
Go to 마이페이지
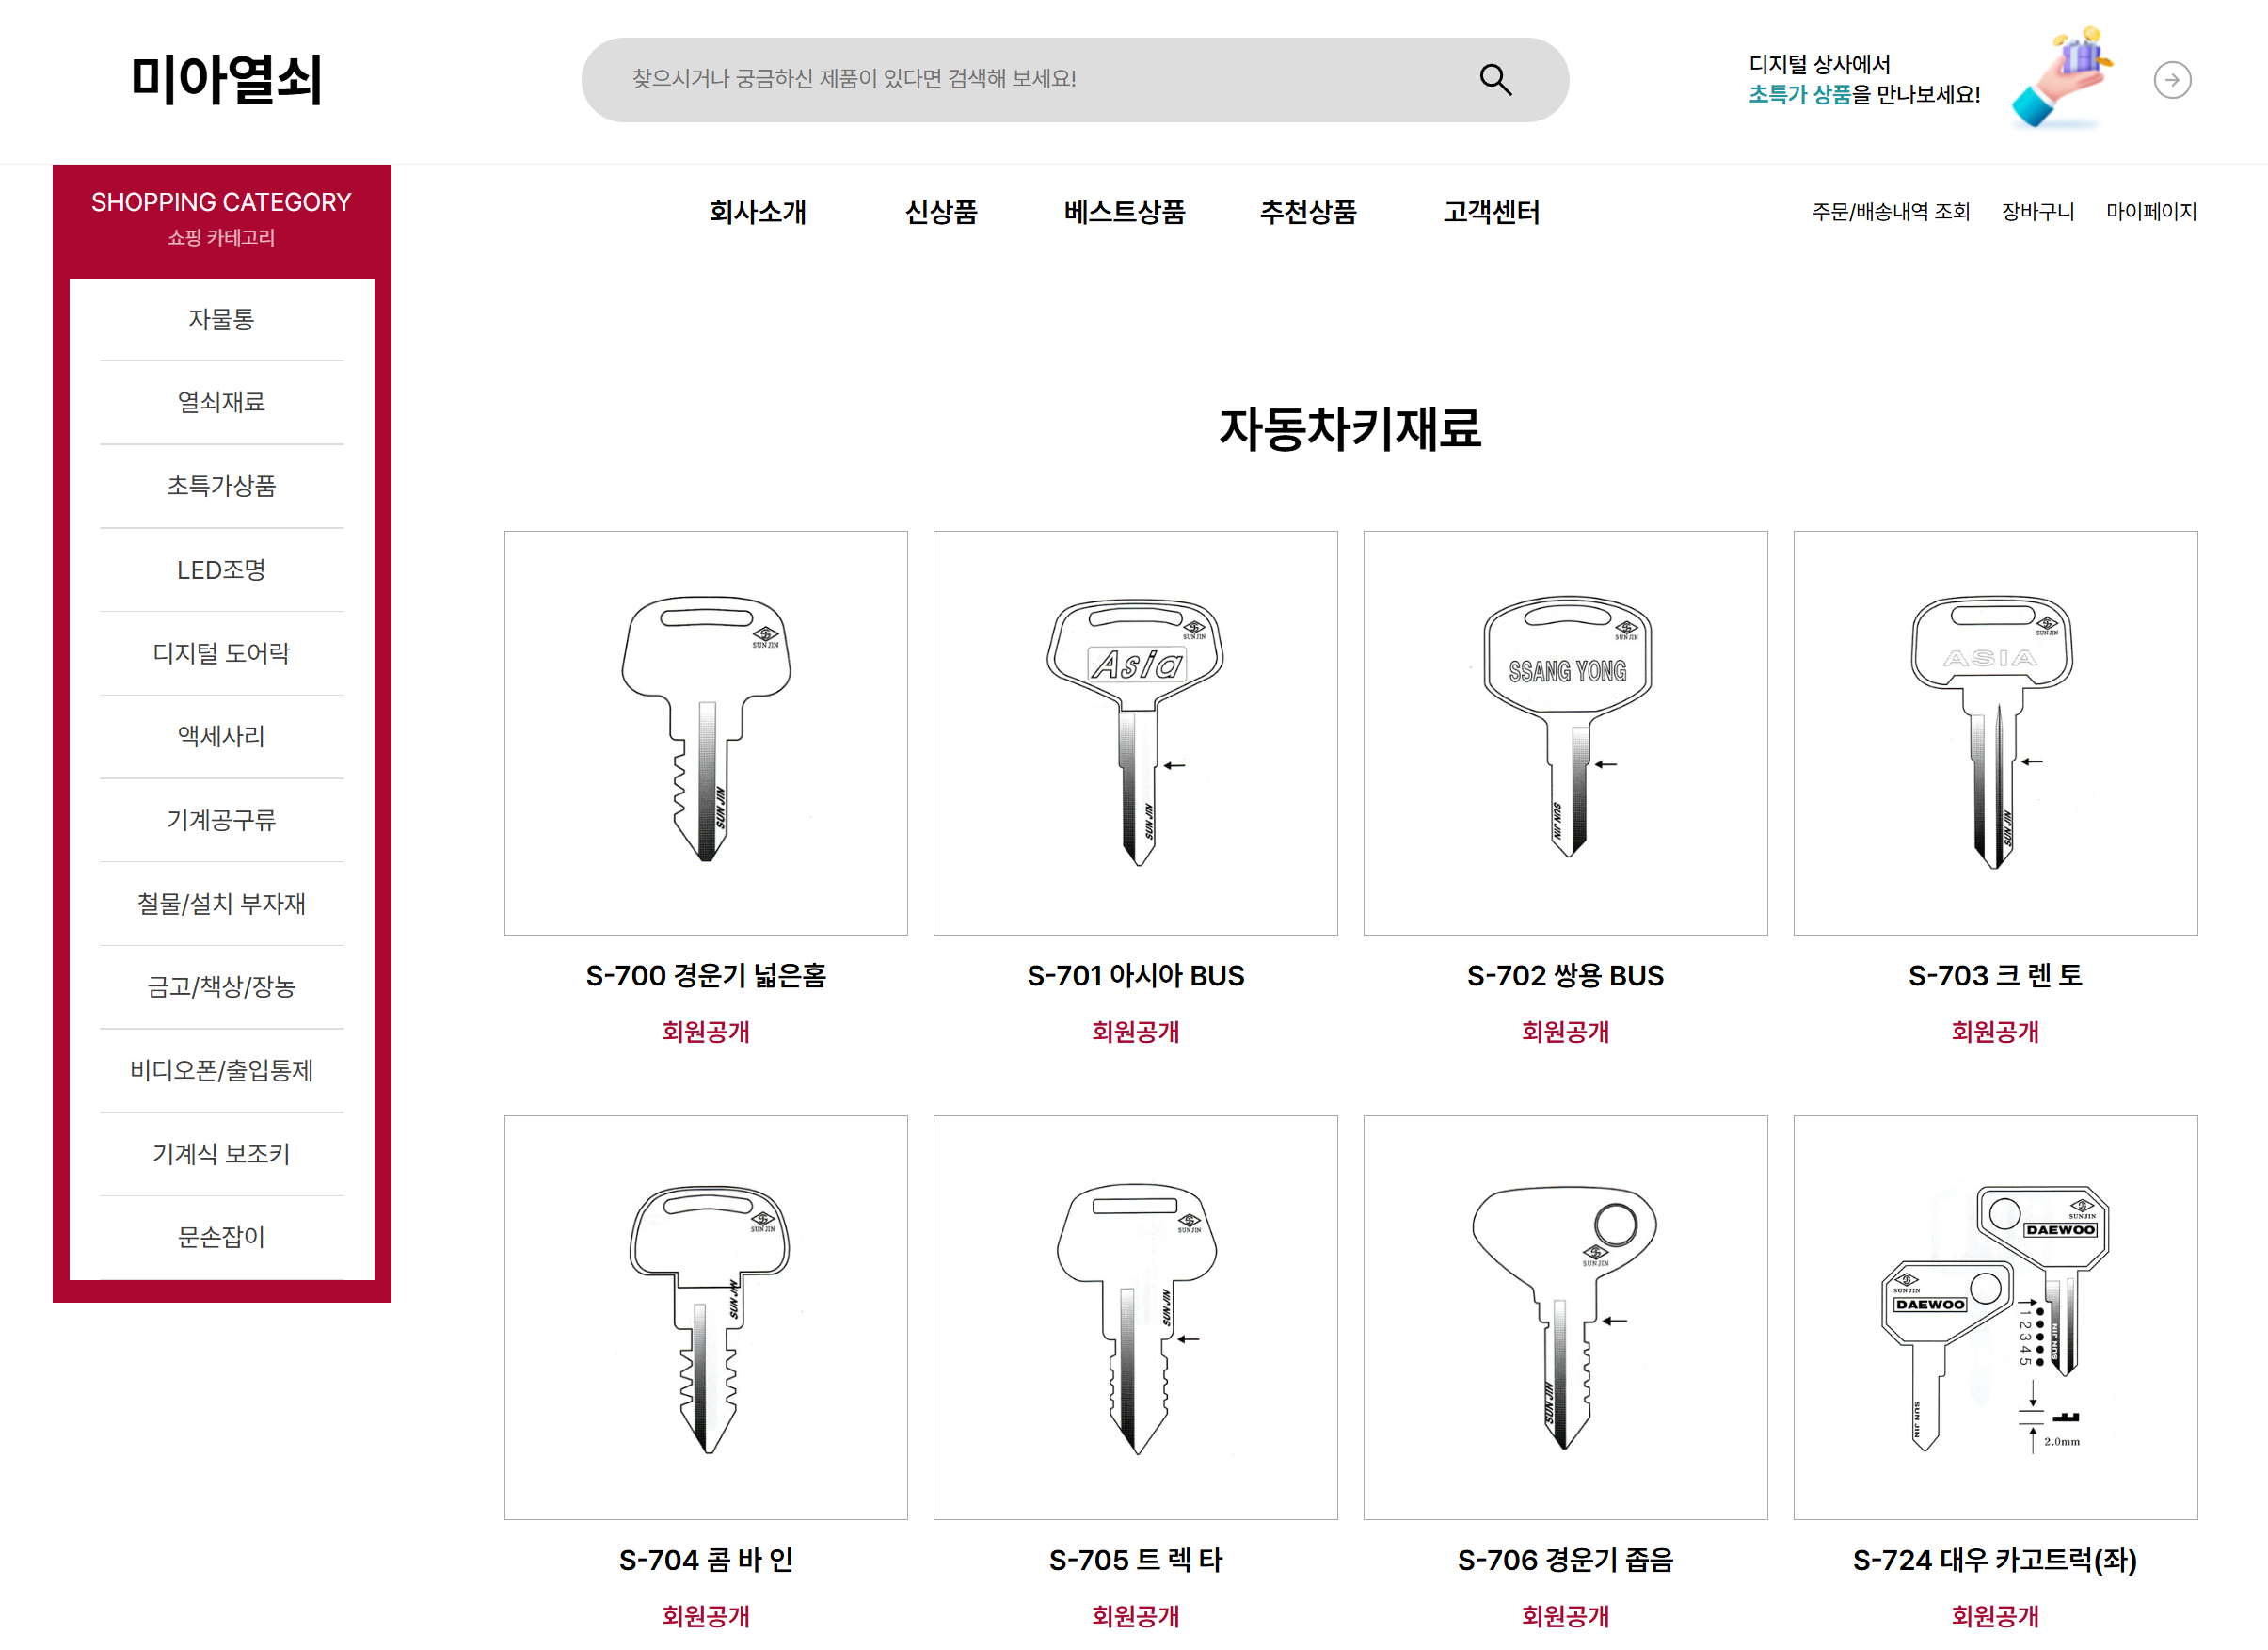point(2151,211)
